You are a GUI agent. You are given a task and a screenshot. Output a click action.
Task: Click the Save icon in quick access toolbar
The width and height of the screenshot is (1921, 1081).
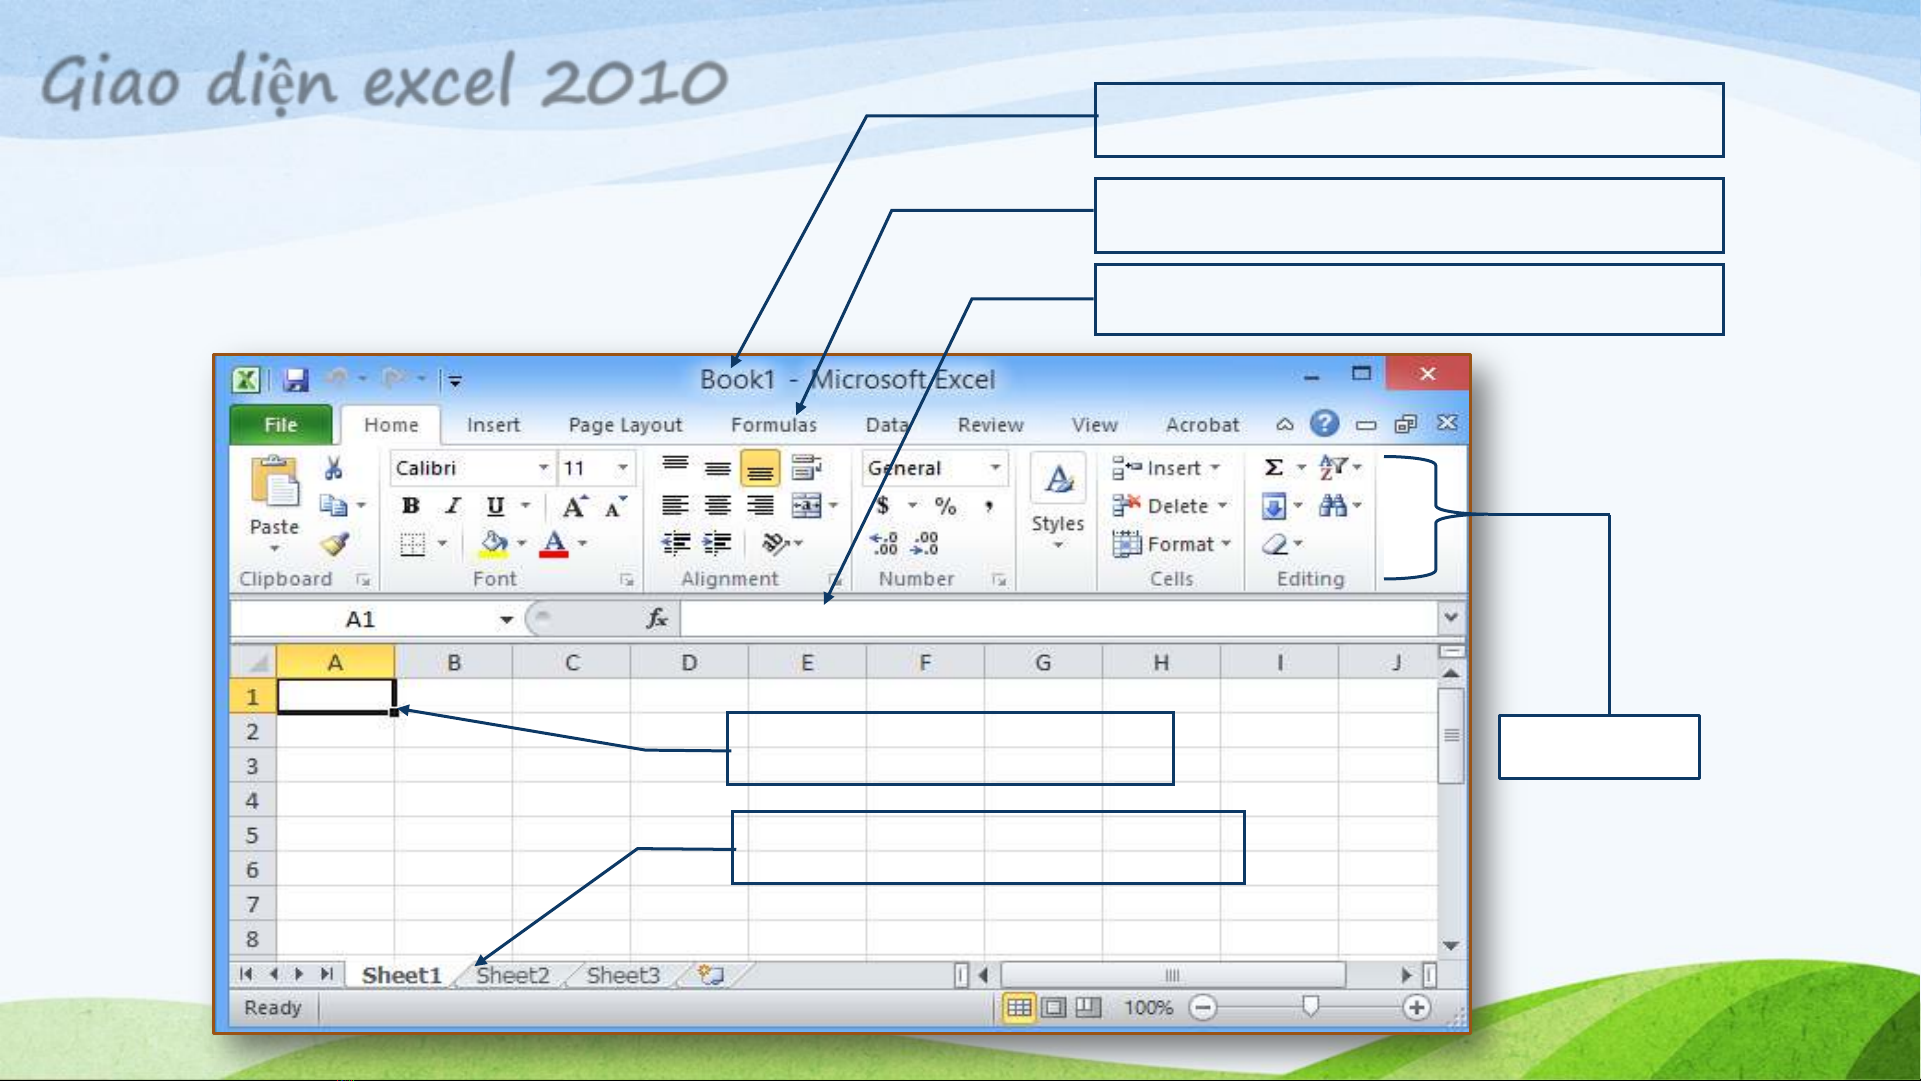295,380
